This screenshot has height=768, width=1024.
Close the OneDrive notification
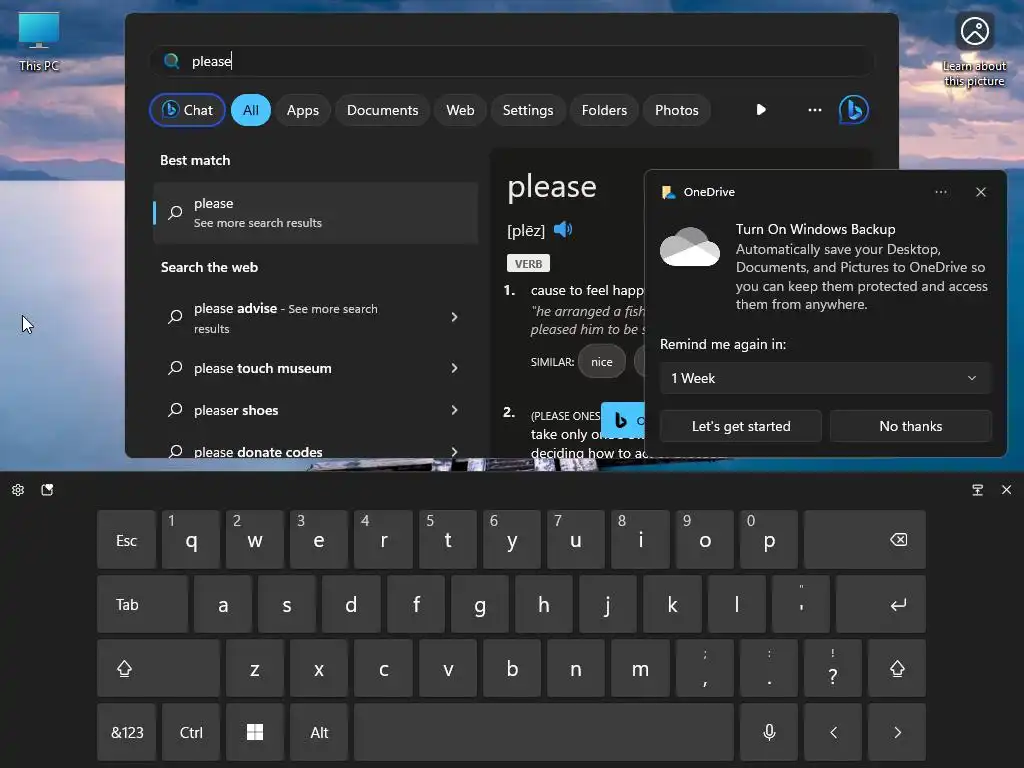[x=981, y=192]
